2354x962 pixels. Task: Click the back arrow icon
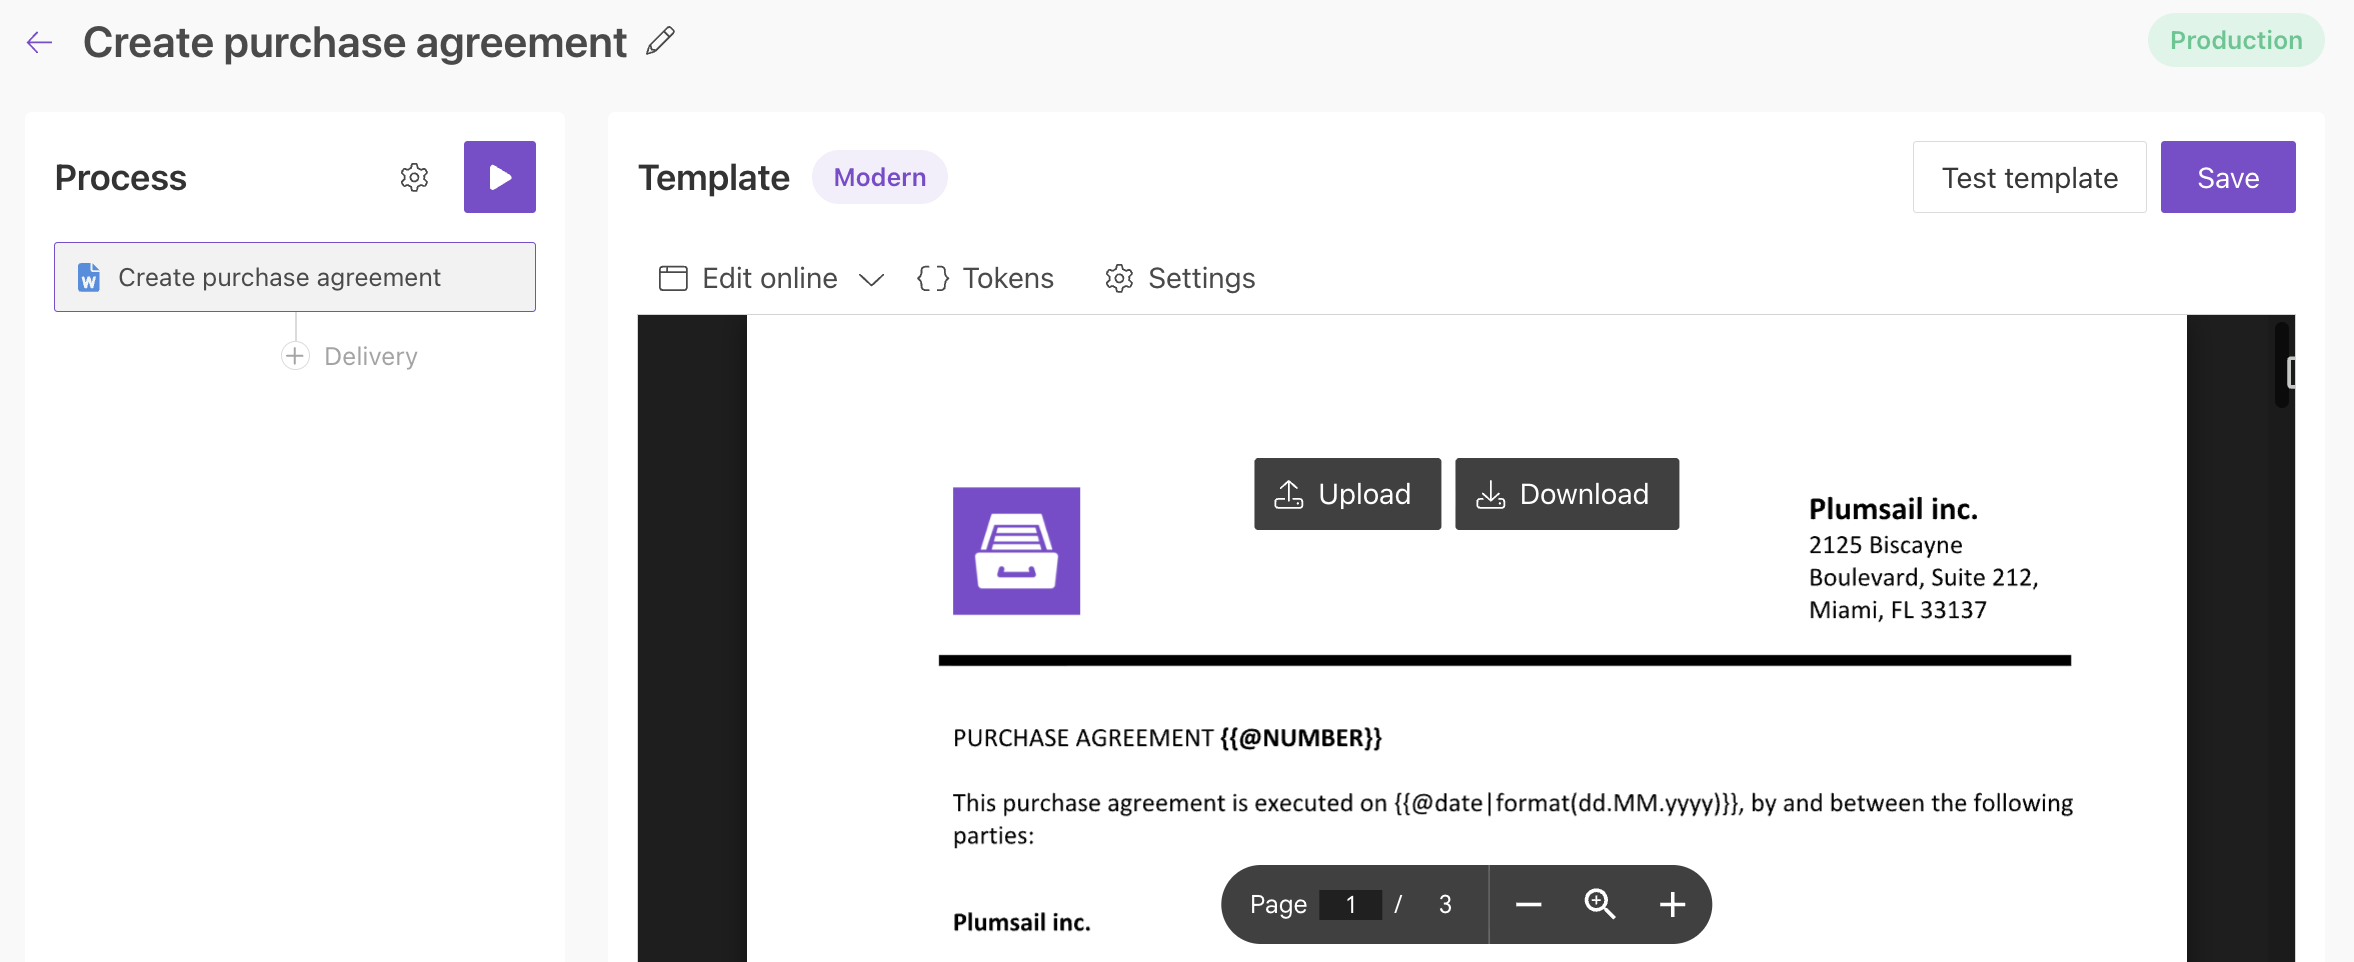coord(39,42)
